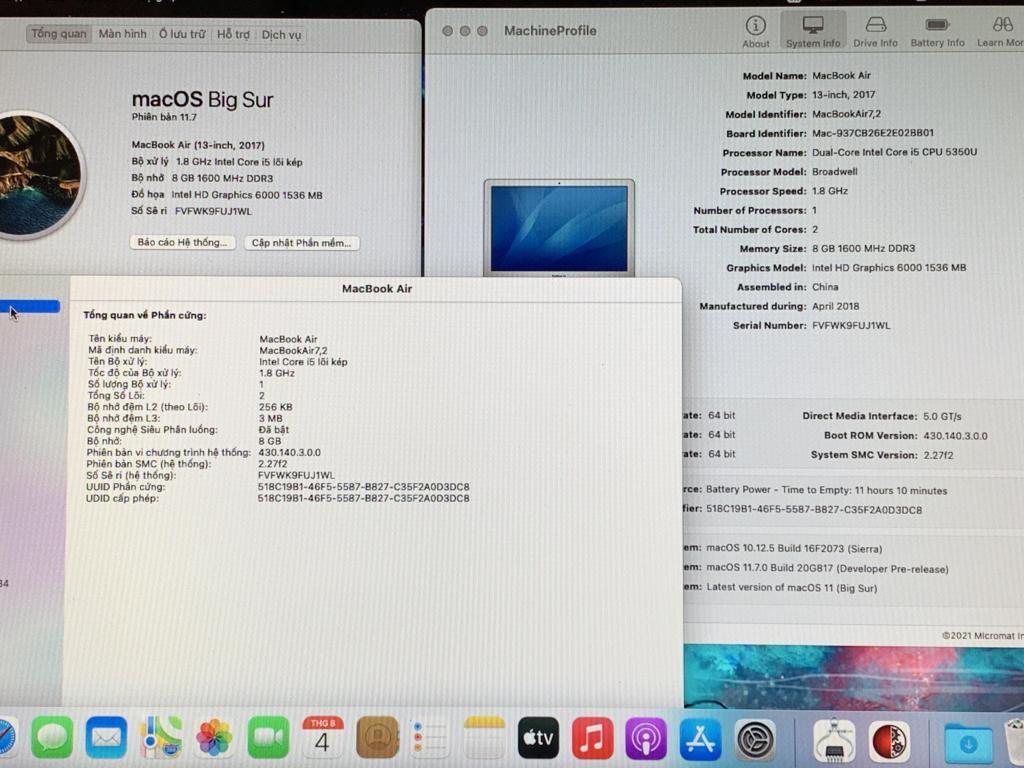Open Messages from the Dock
1024x768 pixels.
(52, 738)
